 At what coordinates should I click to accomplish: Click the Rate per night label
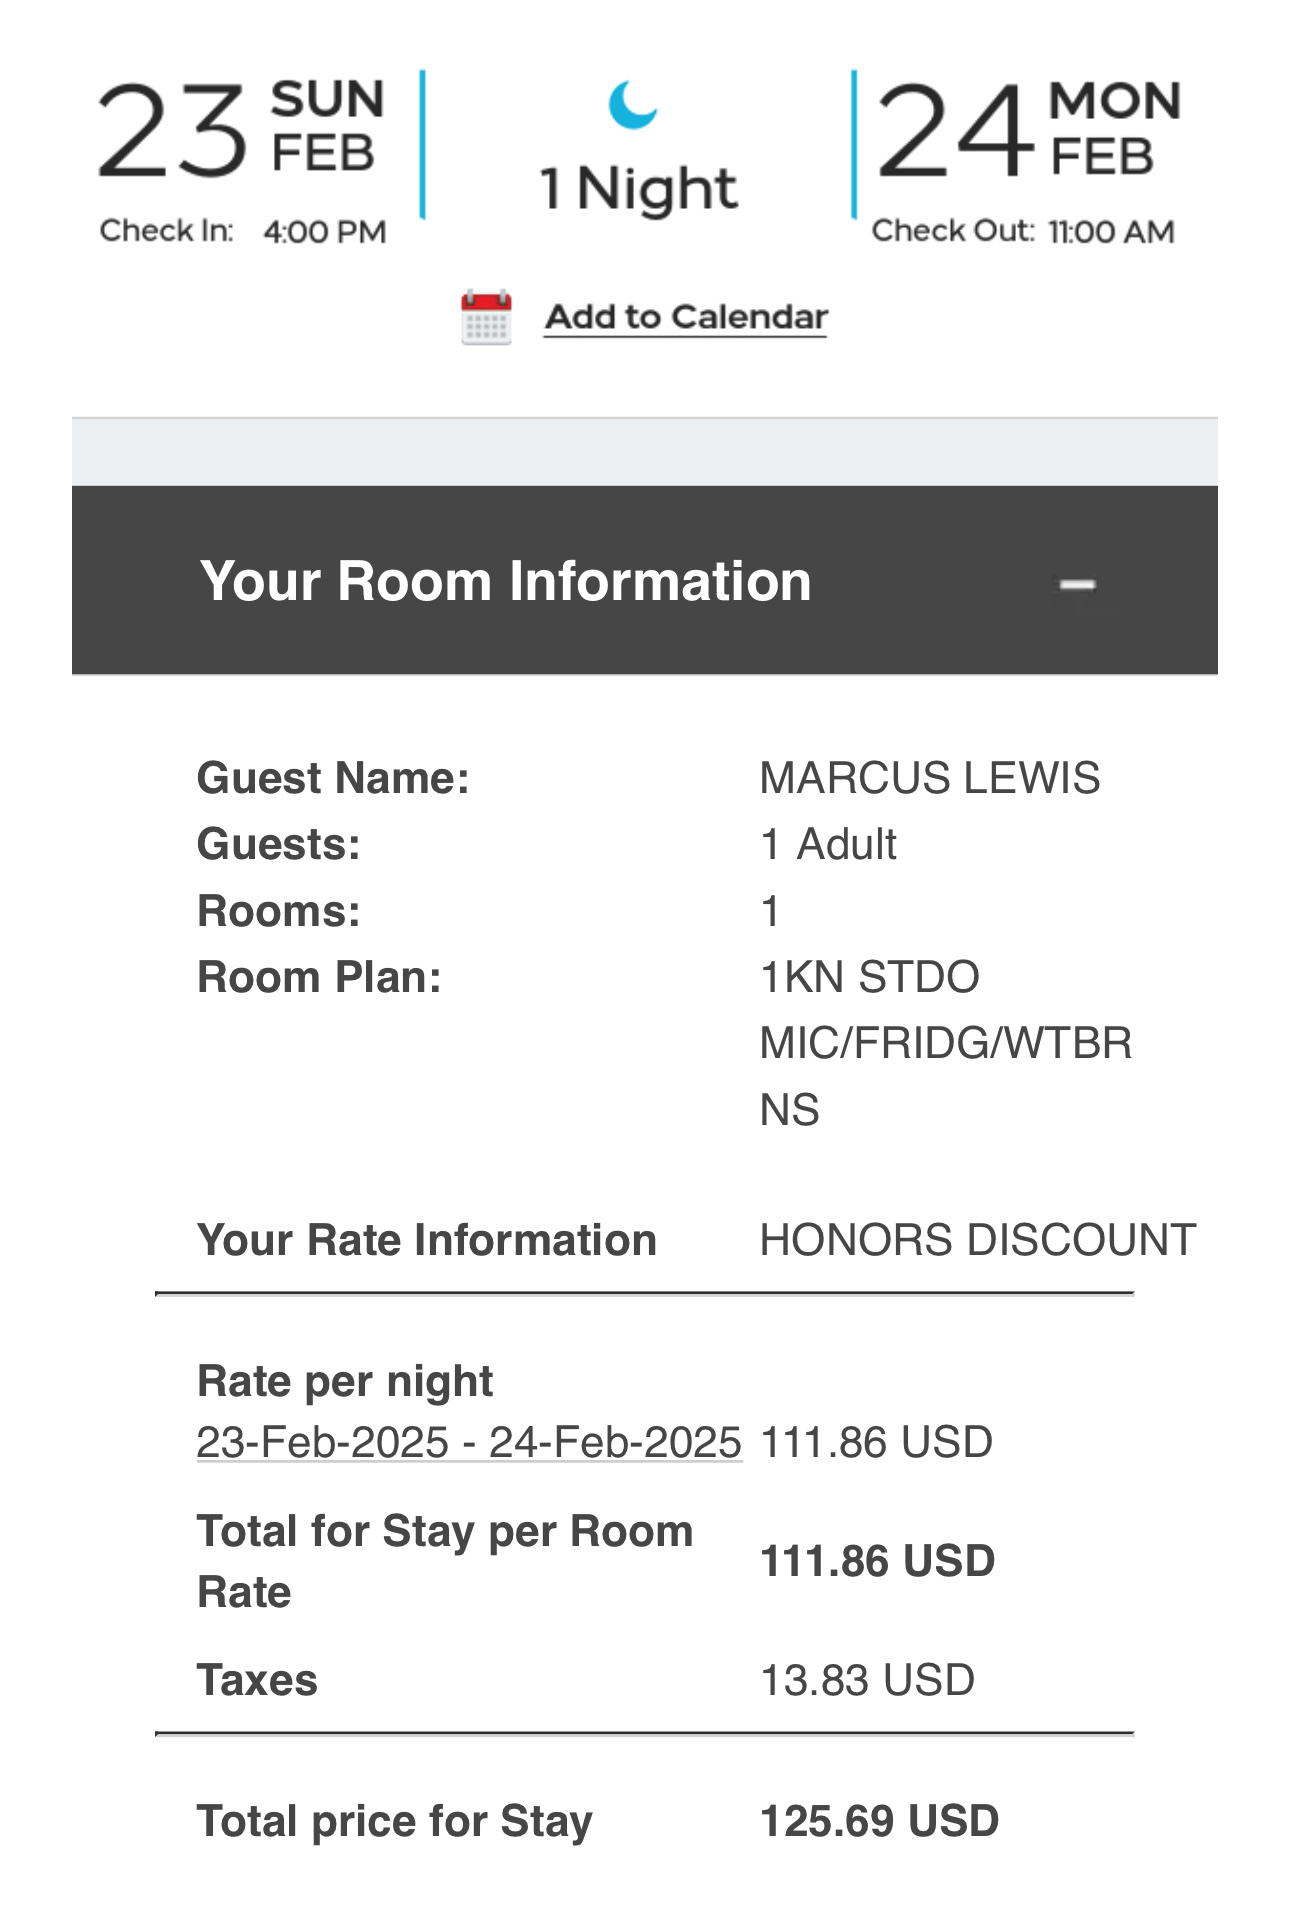345,1381
